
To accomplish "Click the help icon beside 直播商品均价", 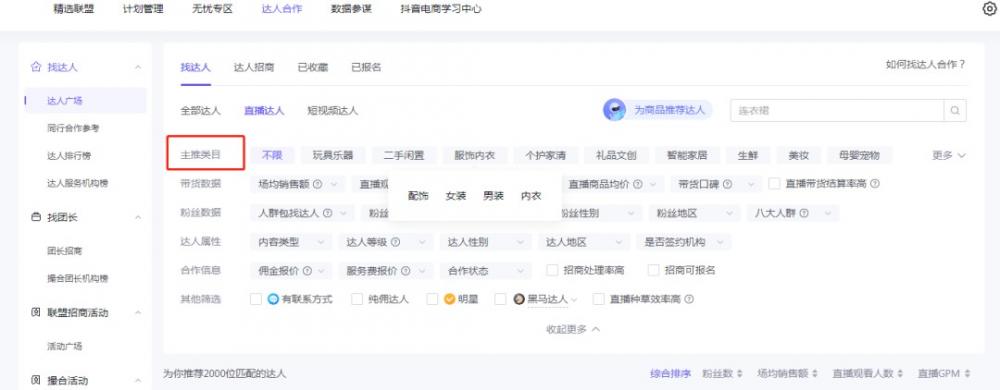I will click(x=637, y=184).
